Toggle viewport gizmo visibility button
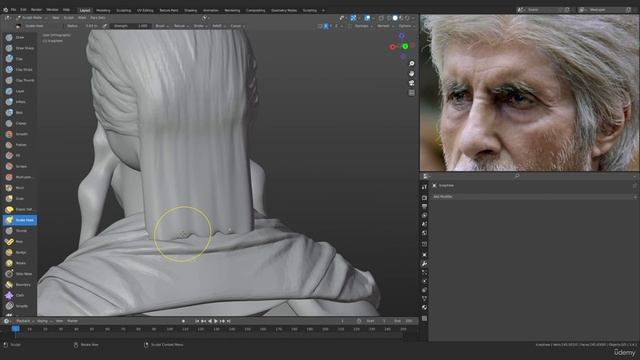Image resolution: width=640 pixels, height=360 pixels. click(353, 18)
